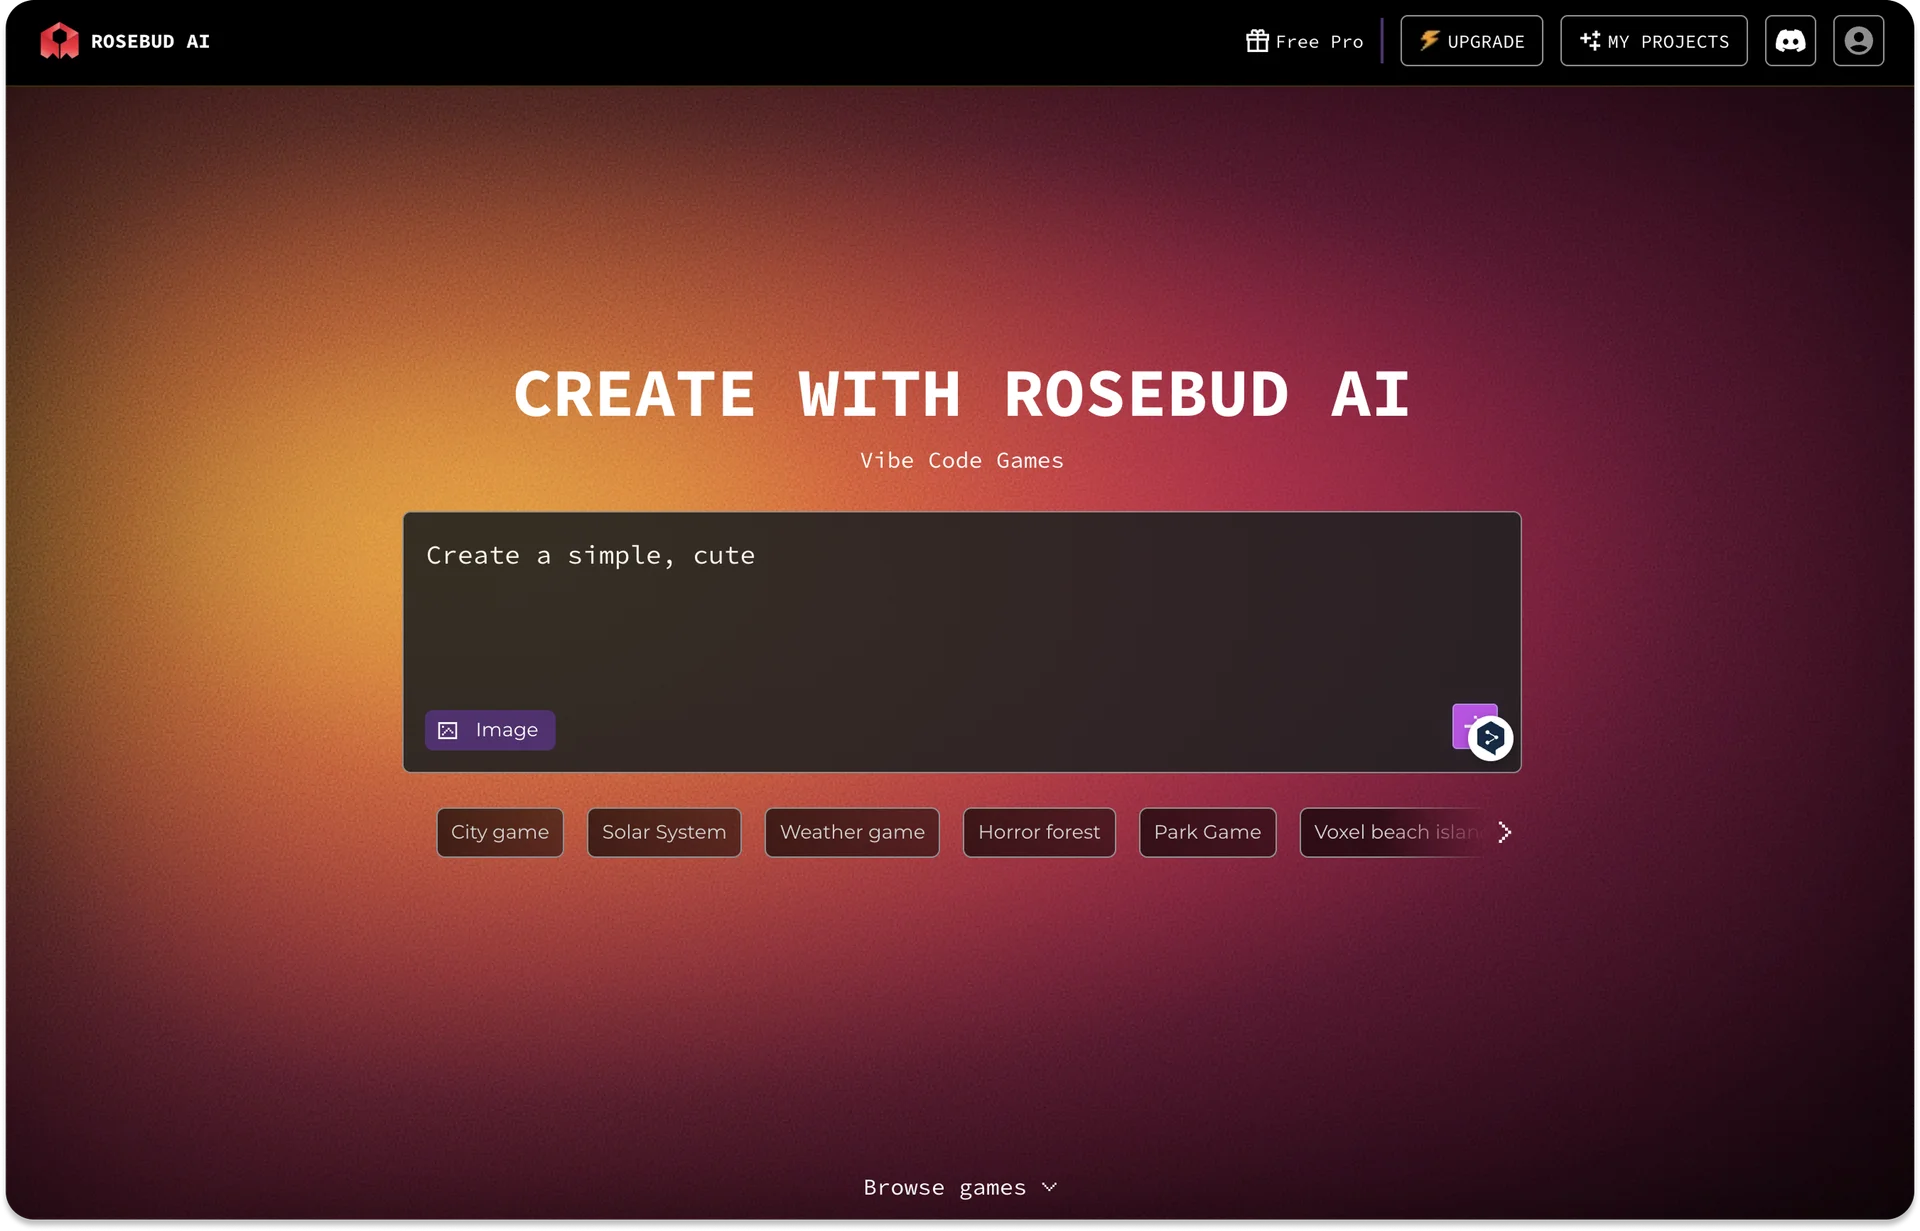Click the UPGRADE button
This screenshot has width=1920, height=1231.
pyautogui.click(x=1471, y=40)
